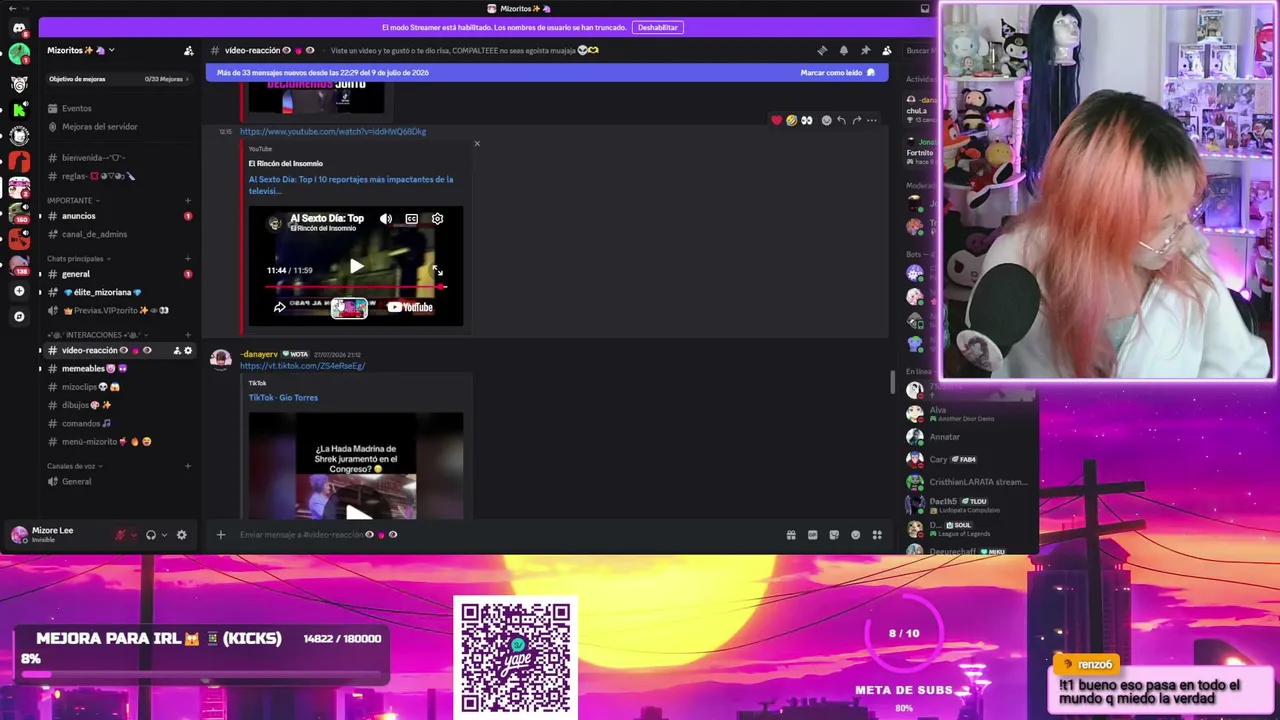Click Marcar como leído
The width and height of the screenshot is (1280, 720).
pyautogui.click(x=838, y=73)
